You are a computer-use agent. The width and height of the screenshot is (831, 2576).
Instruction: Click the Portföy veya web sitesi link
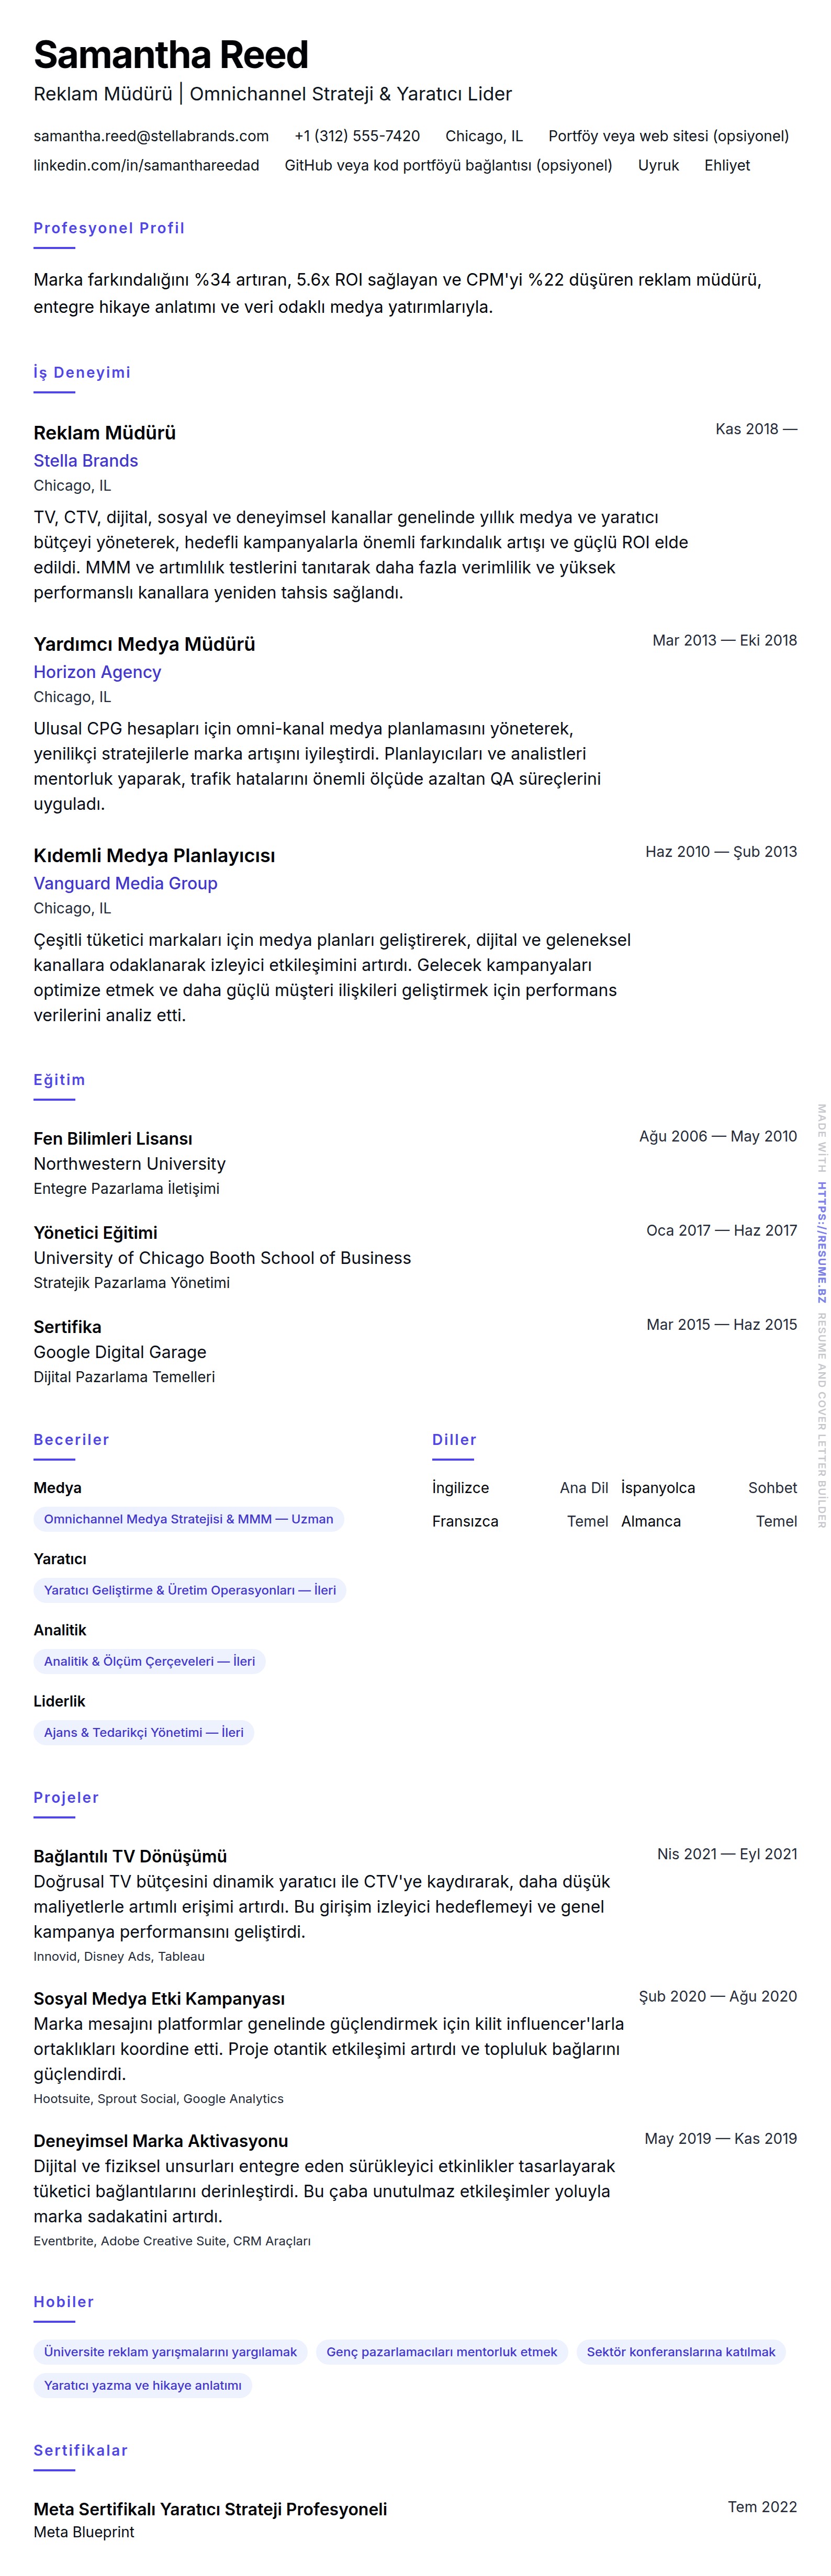(x=668, y=136)
